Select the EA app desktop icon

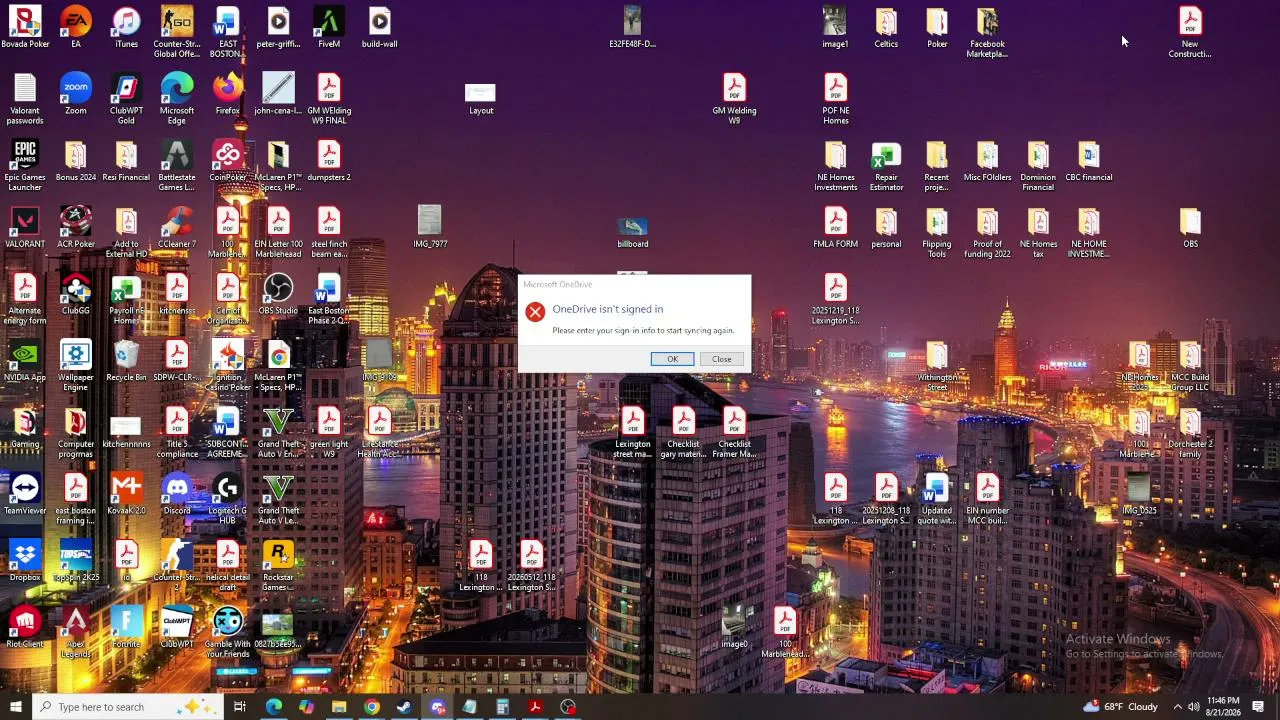click(76, 28)
